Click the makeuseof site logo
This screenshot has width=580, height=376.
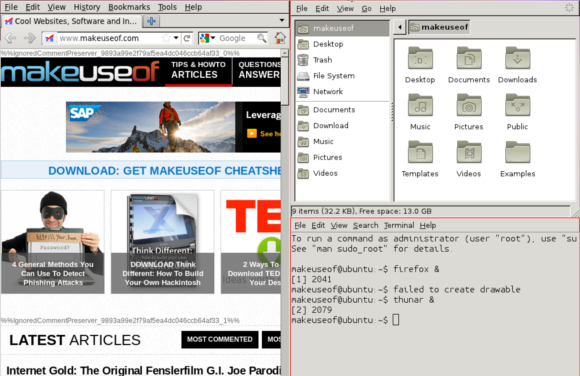(x=80, y=71)
